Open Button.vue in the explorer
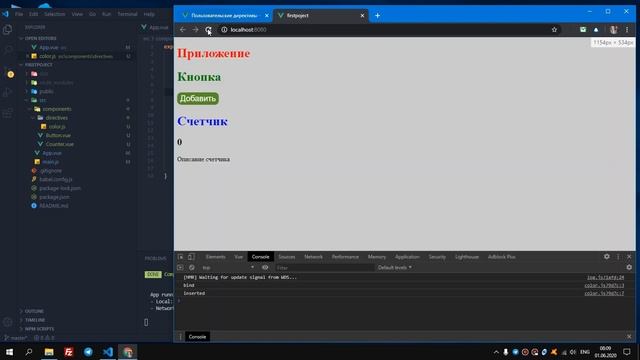 click(x=58, y=136)
